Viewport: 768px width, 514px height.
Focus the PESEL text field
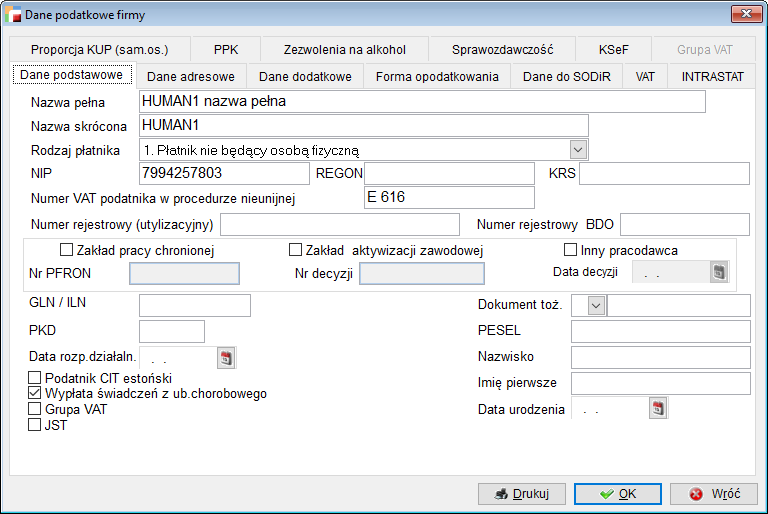[660, 331]
